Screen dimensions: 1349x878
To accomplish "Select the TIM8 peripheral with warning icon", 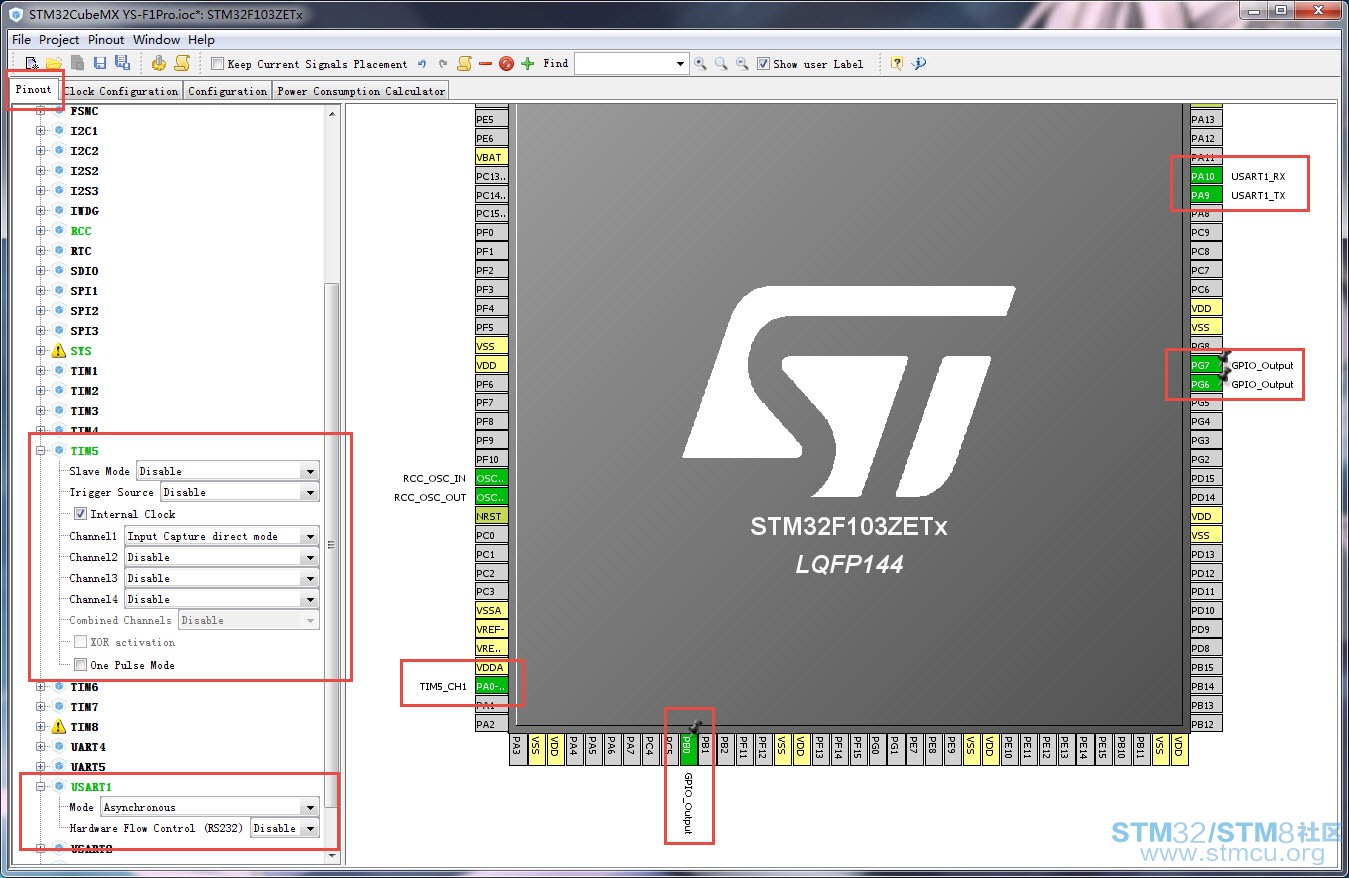I will pyautogui.click(x=84, y=727).
